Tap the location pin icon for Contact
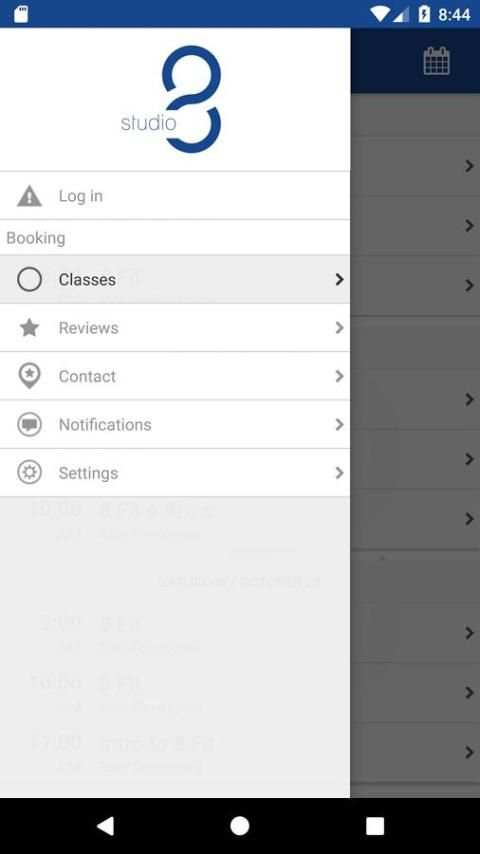Viewport: 480px width, 854px height. pyautogui.click(x=29, y=376)
